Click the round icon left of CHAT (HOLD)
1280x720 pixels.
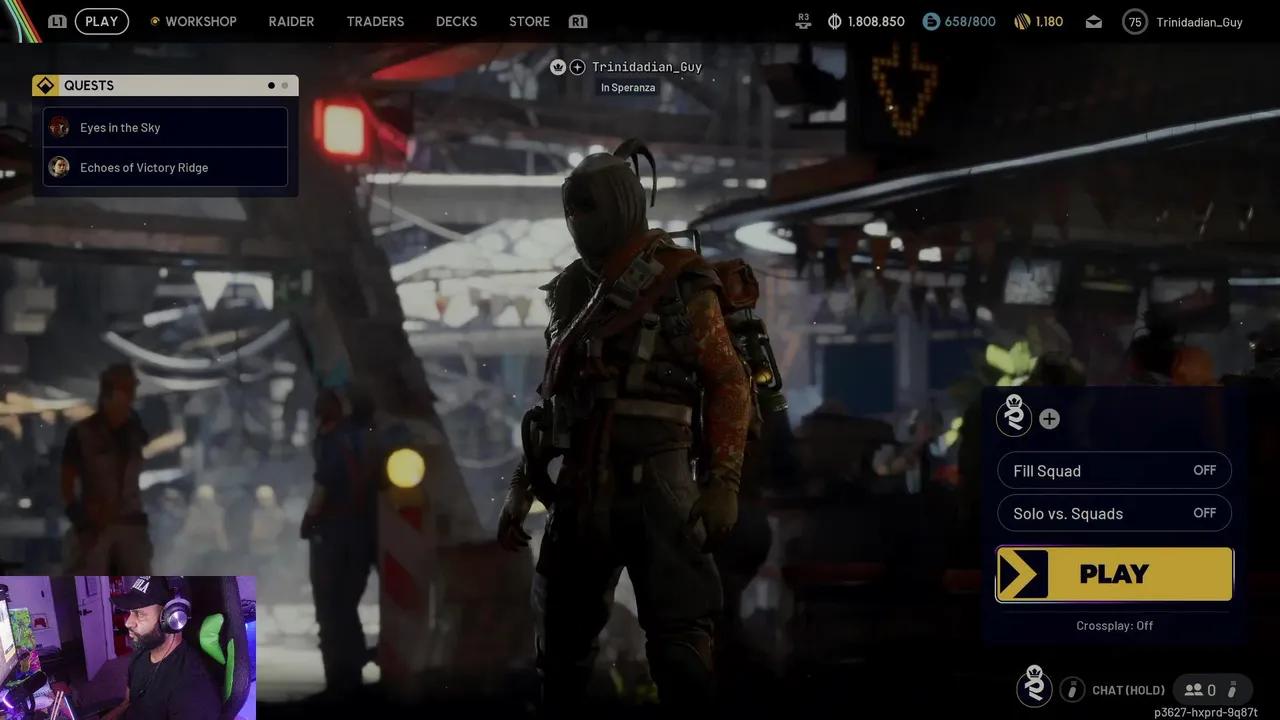click(1072, 689)
